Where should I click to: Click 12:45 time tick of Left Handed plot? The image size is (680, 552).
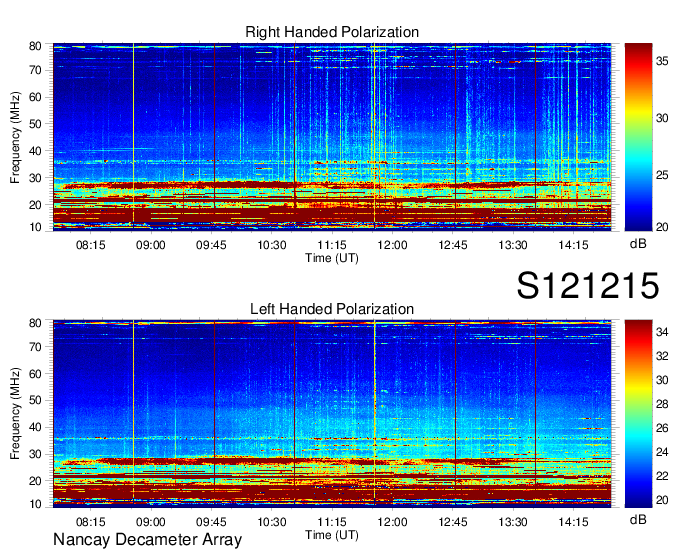(453, 522)
